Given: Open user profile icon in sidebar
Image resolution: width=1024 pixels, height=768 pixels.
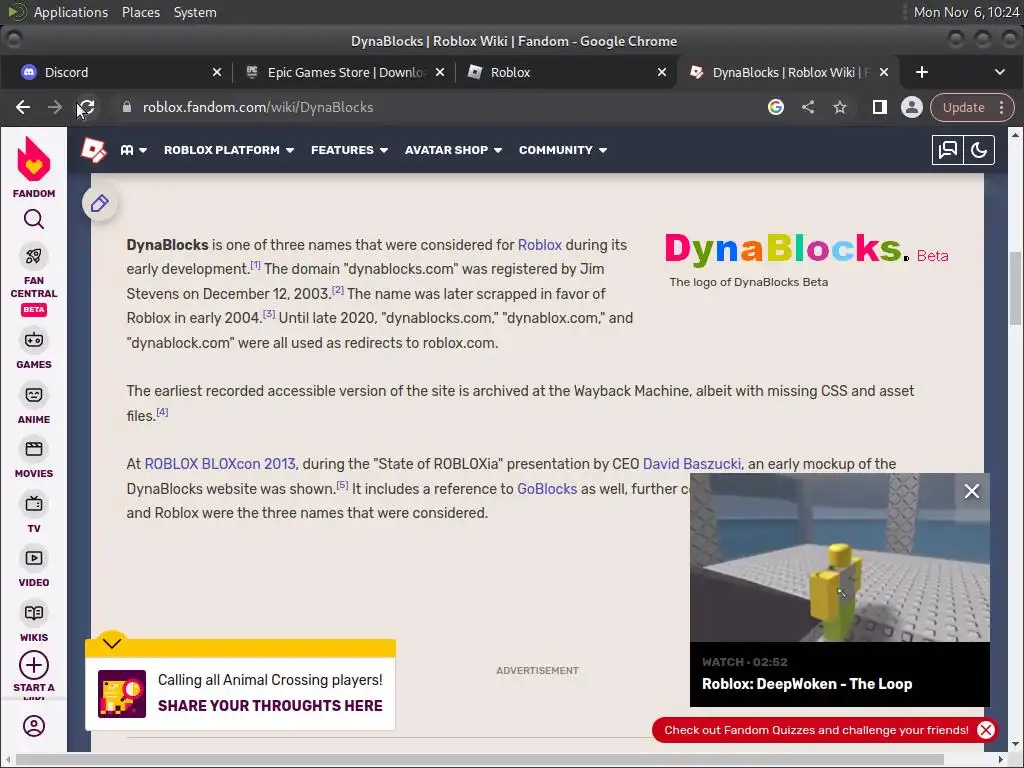Looking at the screenshot, I should click(x=33, y=726).
